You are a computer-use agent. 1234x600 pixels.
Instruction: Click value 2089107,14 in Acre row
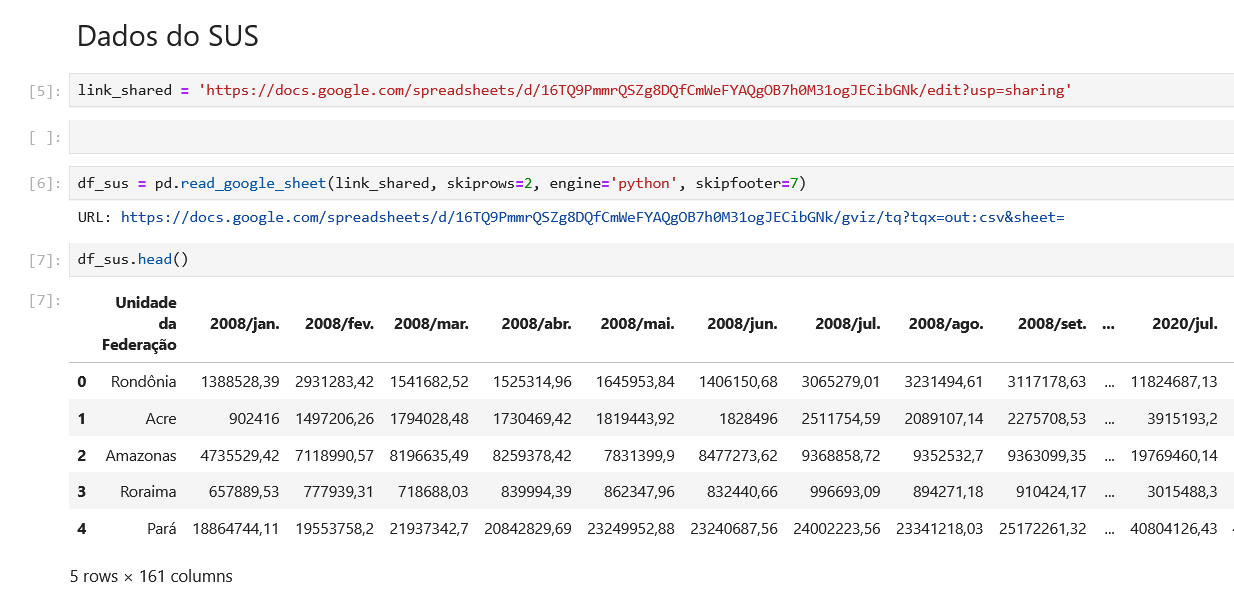(944, 418)
